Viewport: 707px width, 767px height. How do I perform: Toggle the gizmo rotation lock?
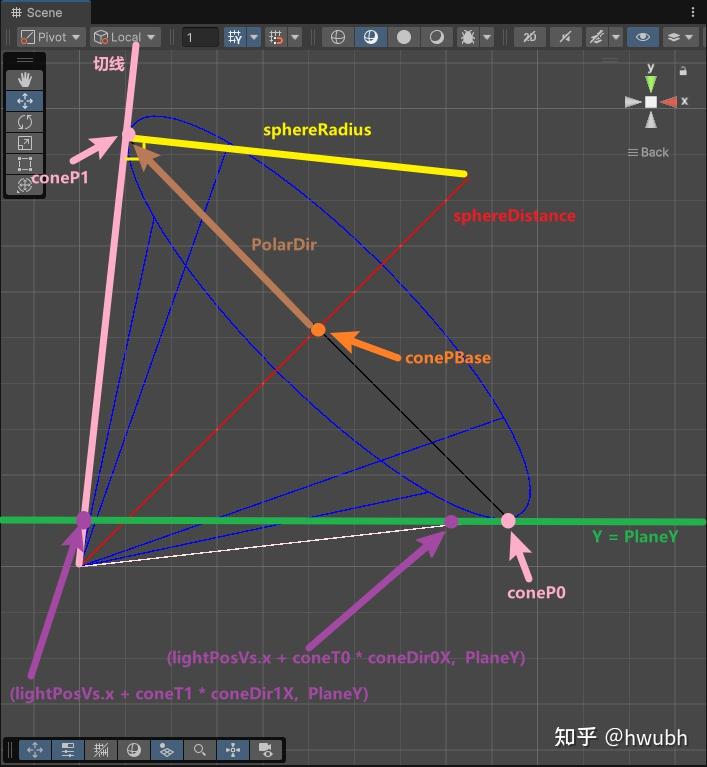tap(683, 71)
